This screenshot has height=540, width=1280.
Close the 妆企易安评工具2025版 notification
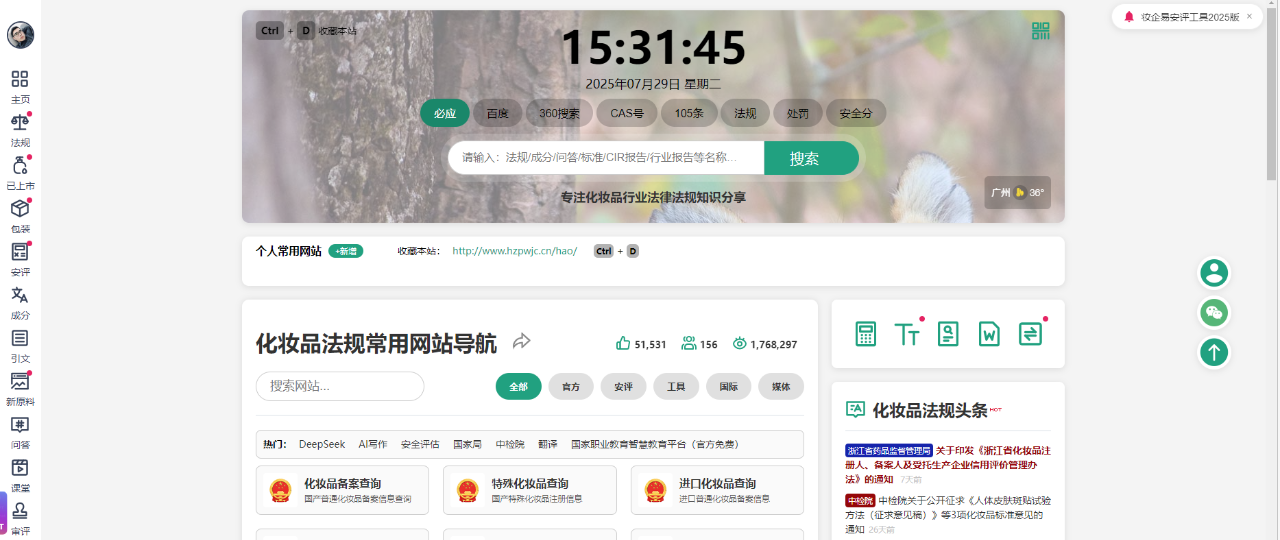point(1249,16)
